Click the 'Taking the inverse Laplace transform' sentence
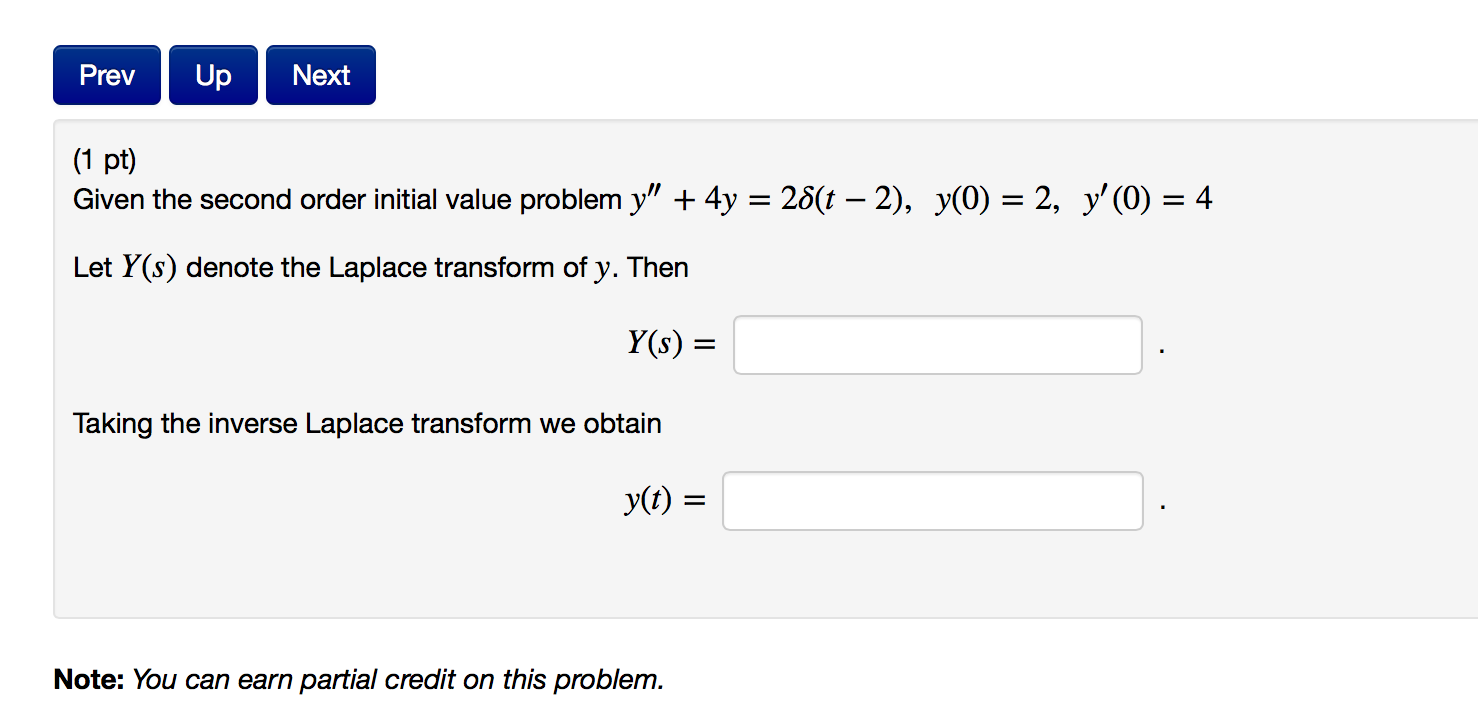This screenshot has height=708, width=1478. click(x=367, y=424)
